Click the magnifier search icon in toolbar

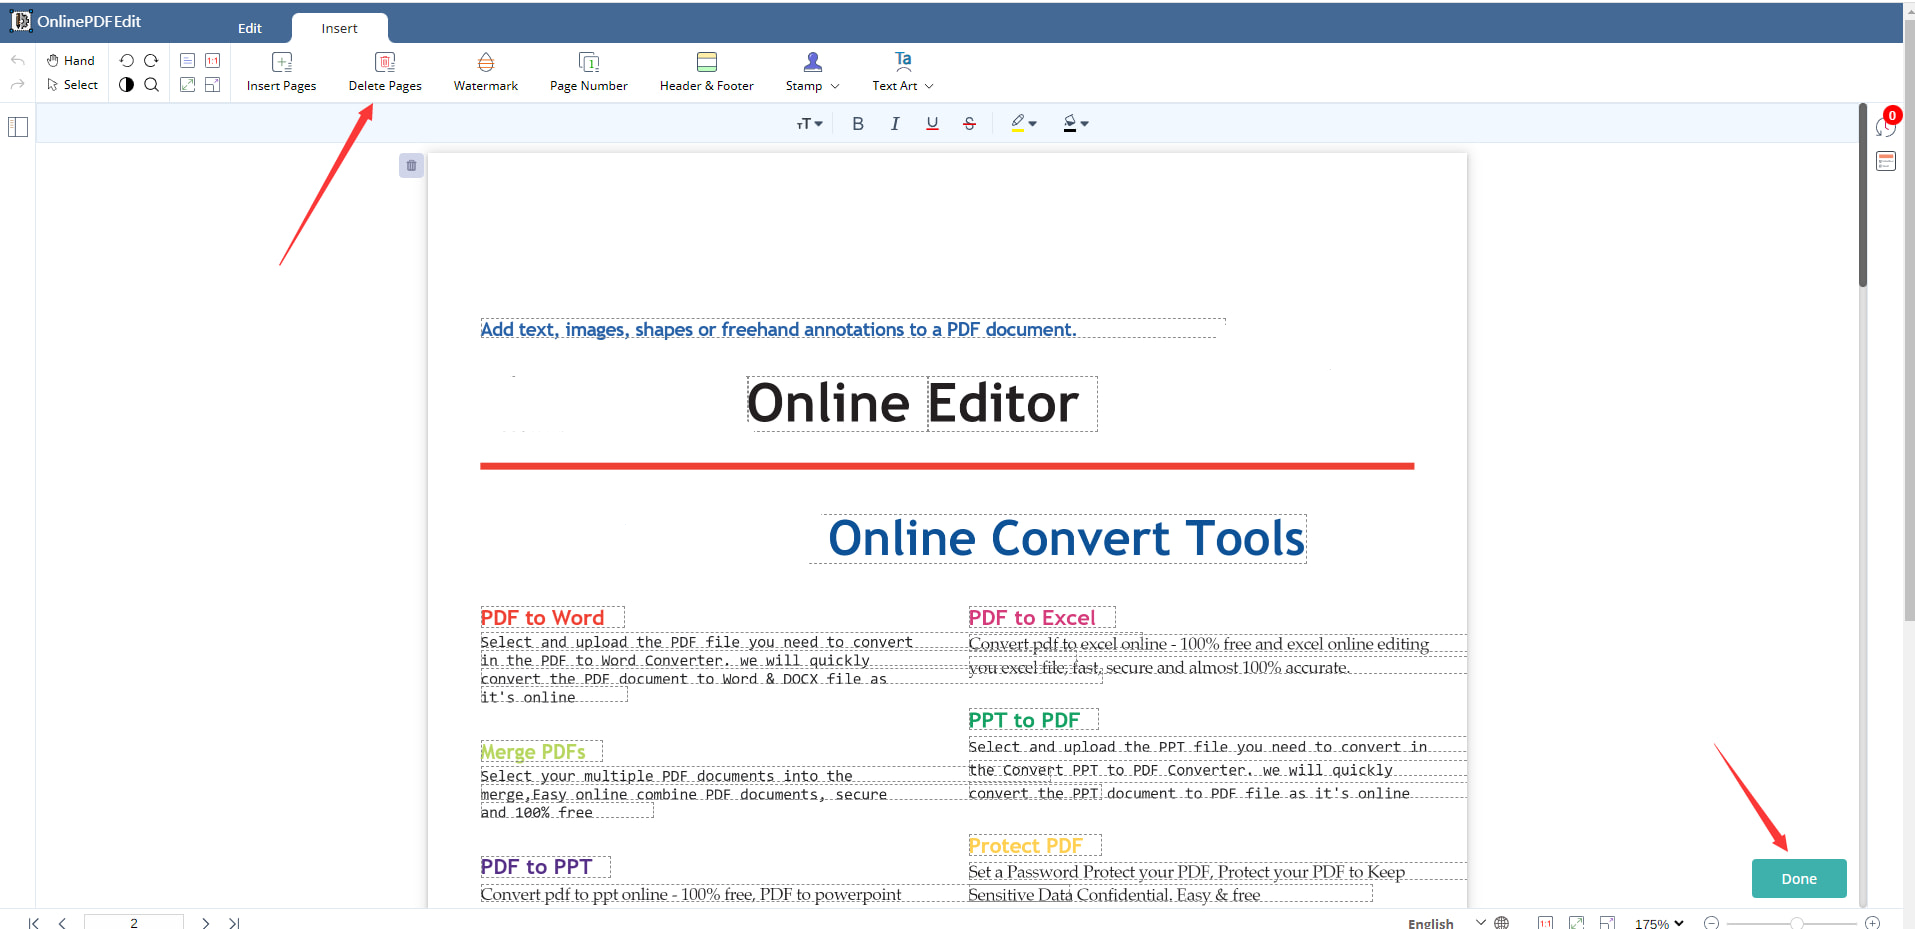(x=152, y=85)
